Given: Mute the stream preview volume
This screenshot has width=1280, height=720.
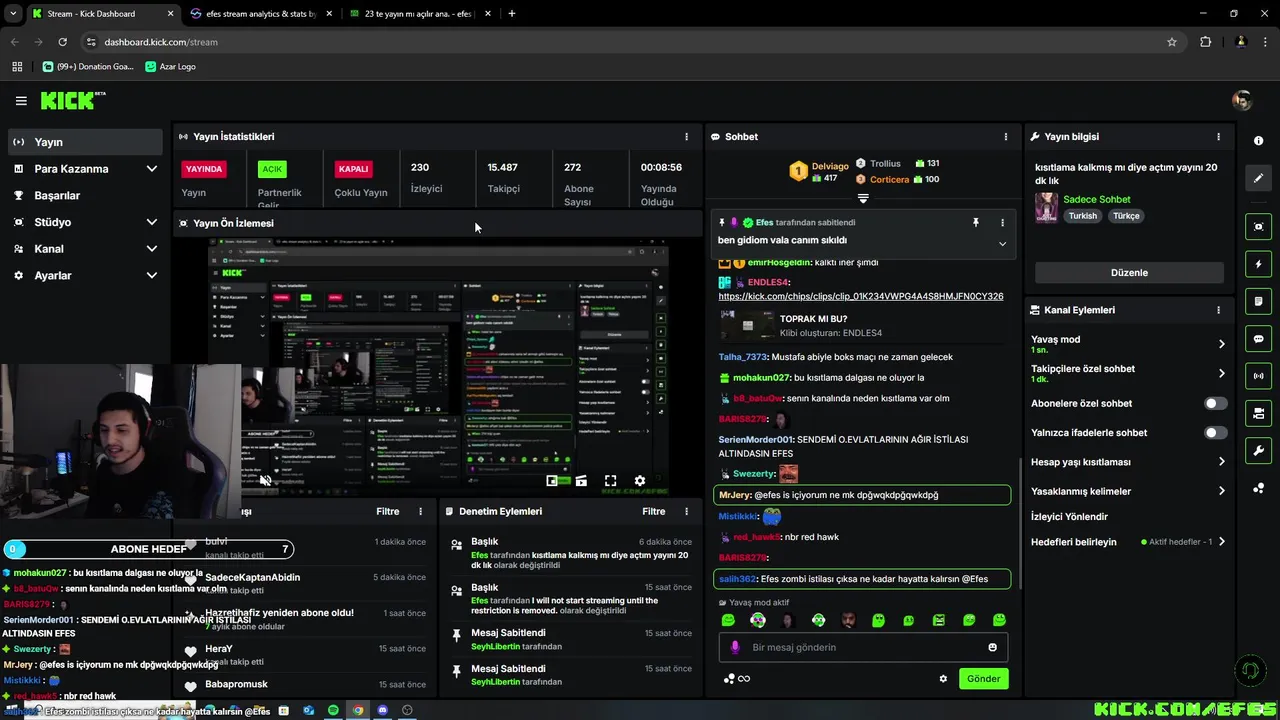Looking at the screenshot, I should pyautogui.click(x=265, y=481).
